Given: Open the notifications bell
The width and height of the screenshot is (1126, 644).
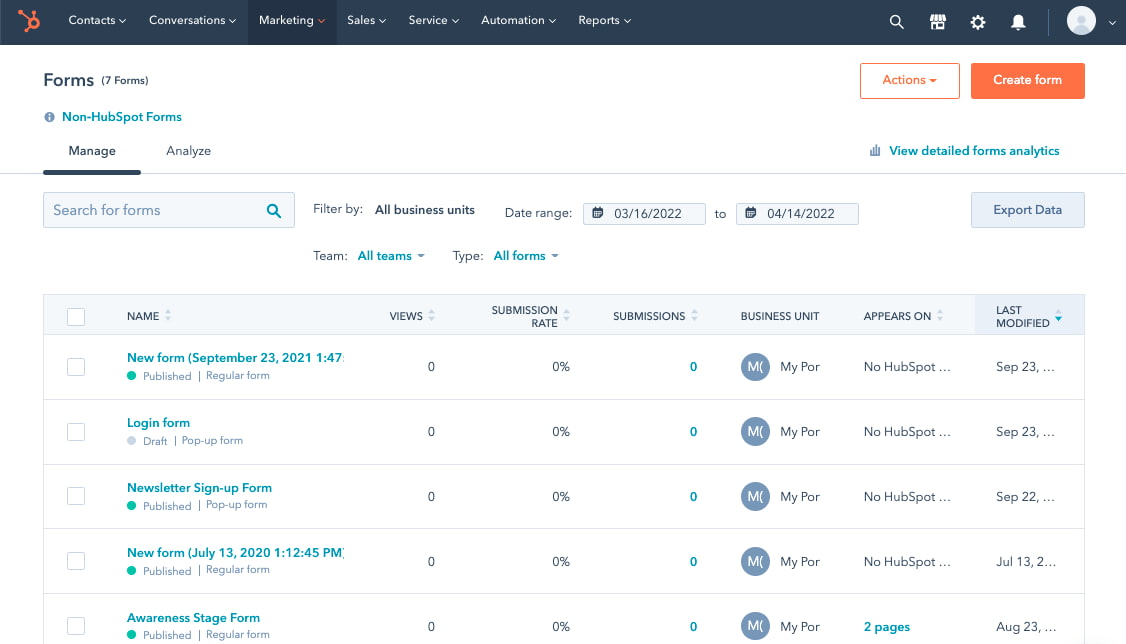Looking at the screenshot, I should (x=1018, y=21).
